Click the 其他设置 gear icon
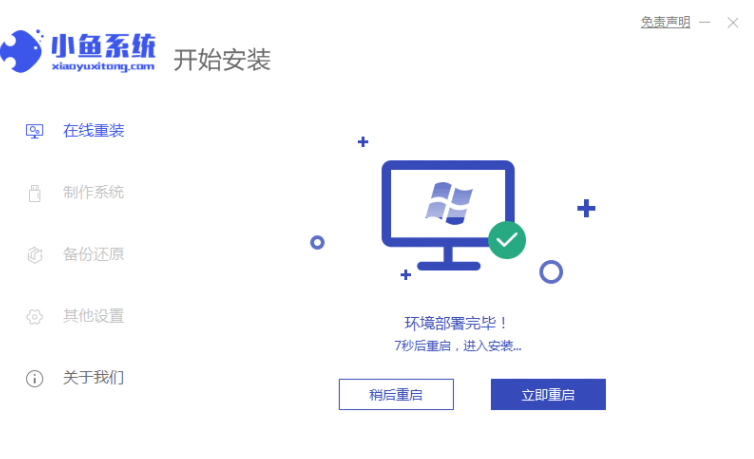This screenshot has height=459, width=754. (34, 317)
